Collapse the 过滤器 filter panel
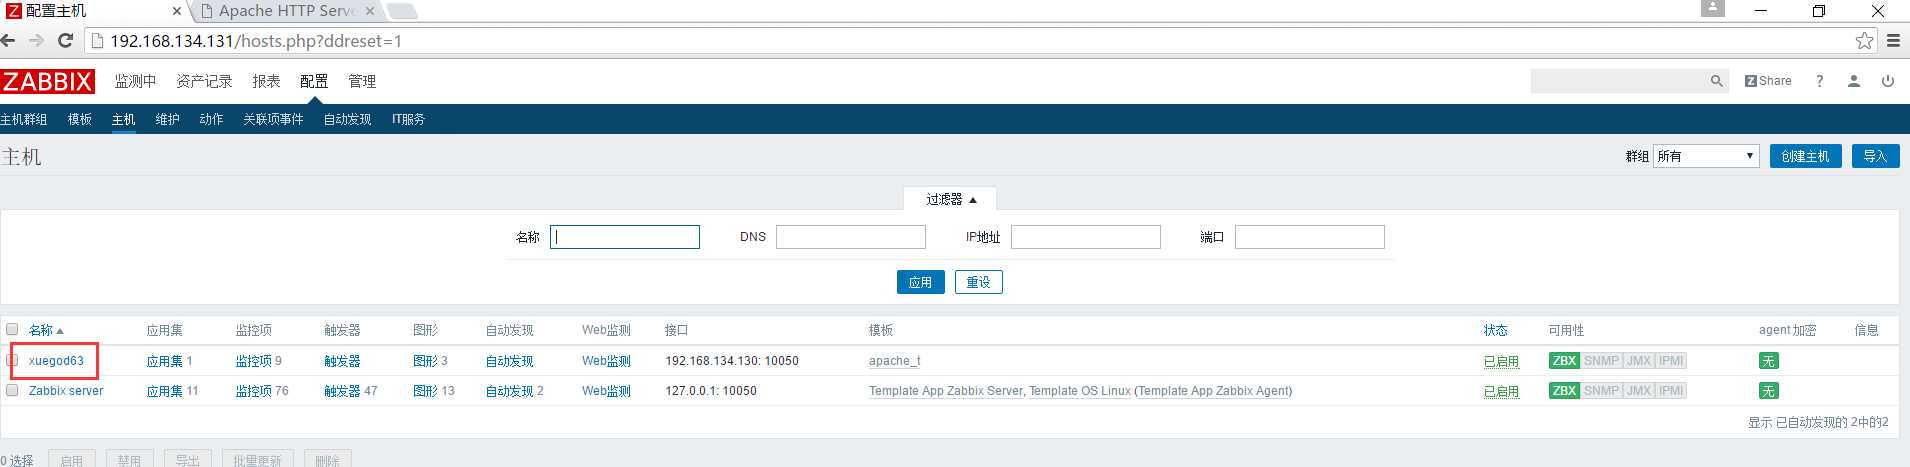The width and height of the screenshot is (1910, 467). point(950,199)
